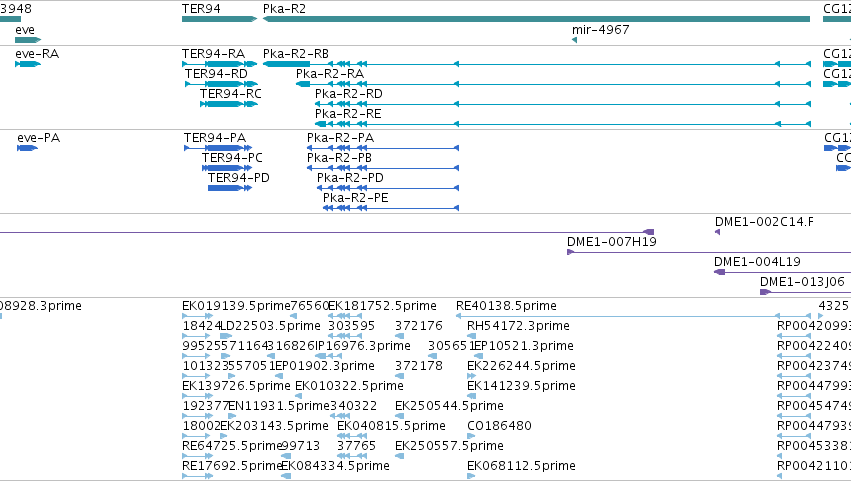The width and height of the screenshot is (851, 481).
Task: Open EST EK226244.5prime
Action: click(472, 377)
